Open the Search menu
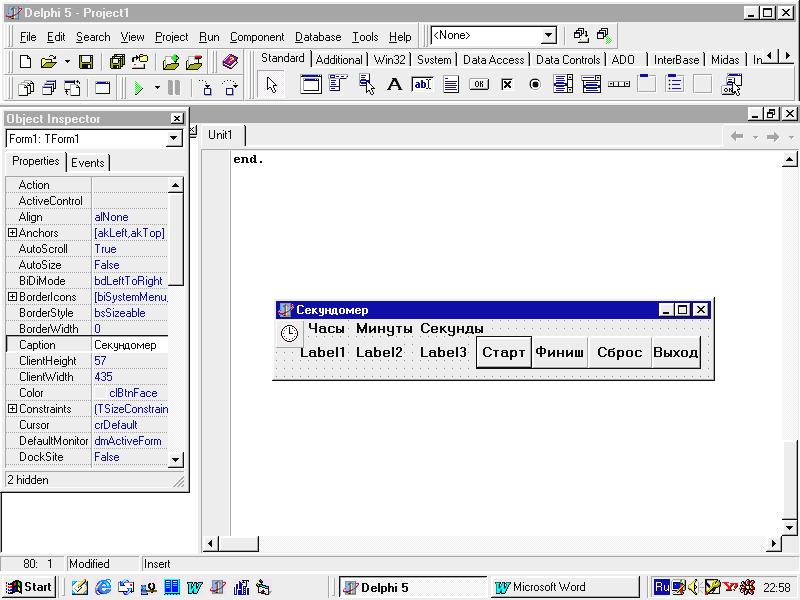Image resolution: width=800 pixels, height=600 pixels. tap(93, 37)
